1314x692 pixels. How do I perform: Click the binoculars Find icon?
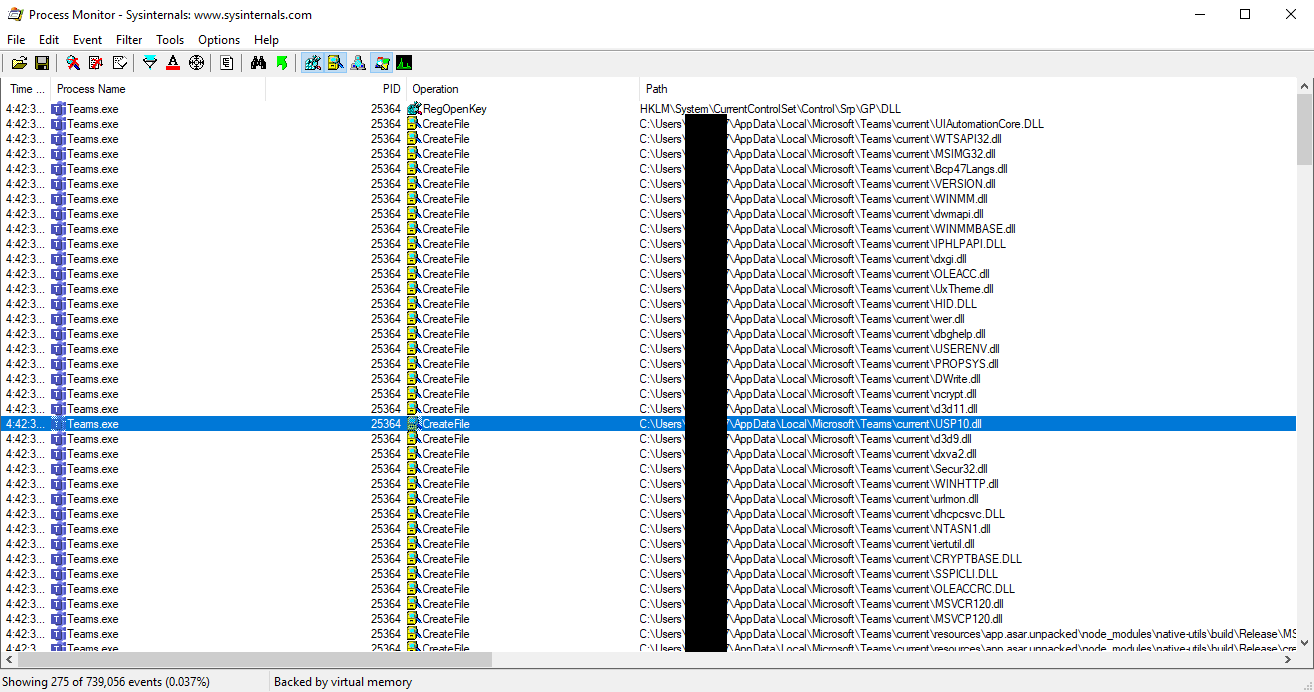pyautogui.click(x=258, y=63)
